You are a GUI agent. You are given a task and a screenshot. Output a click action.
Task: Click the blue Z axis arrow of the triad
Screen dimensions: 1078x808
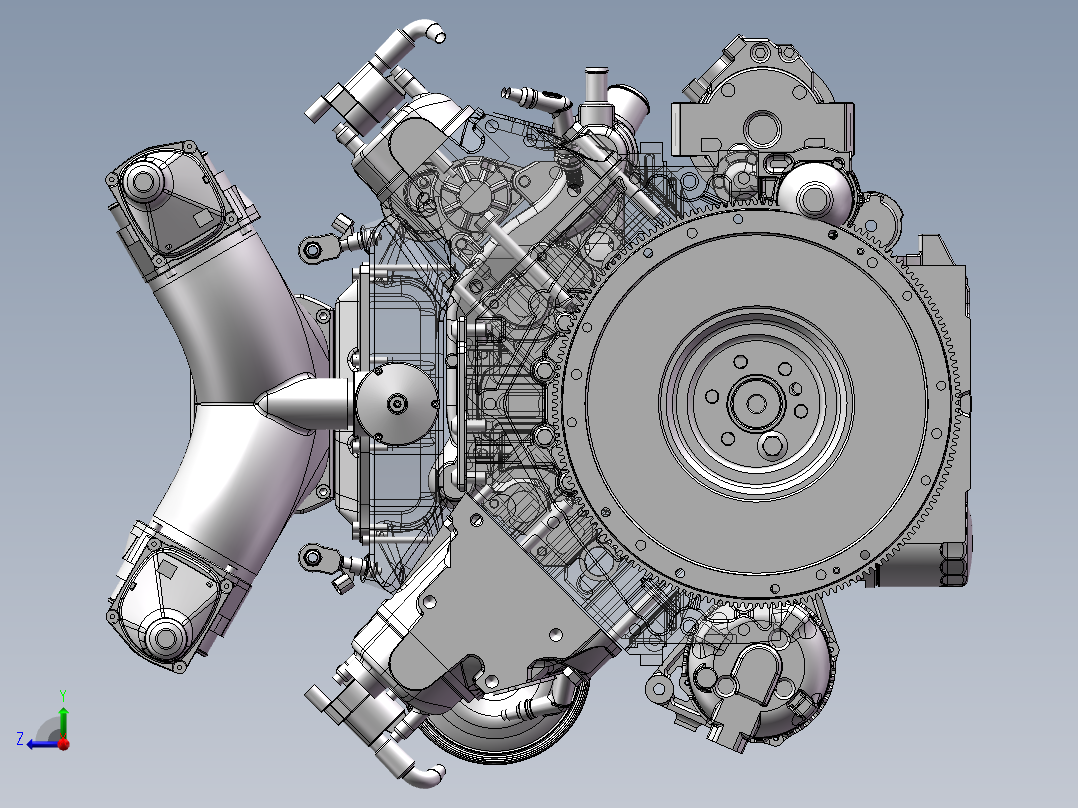pos(41,744)
